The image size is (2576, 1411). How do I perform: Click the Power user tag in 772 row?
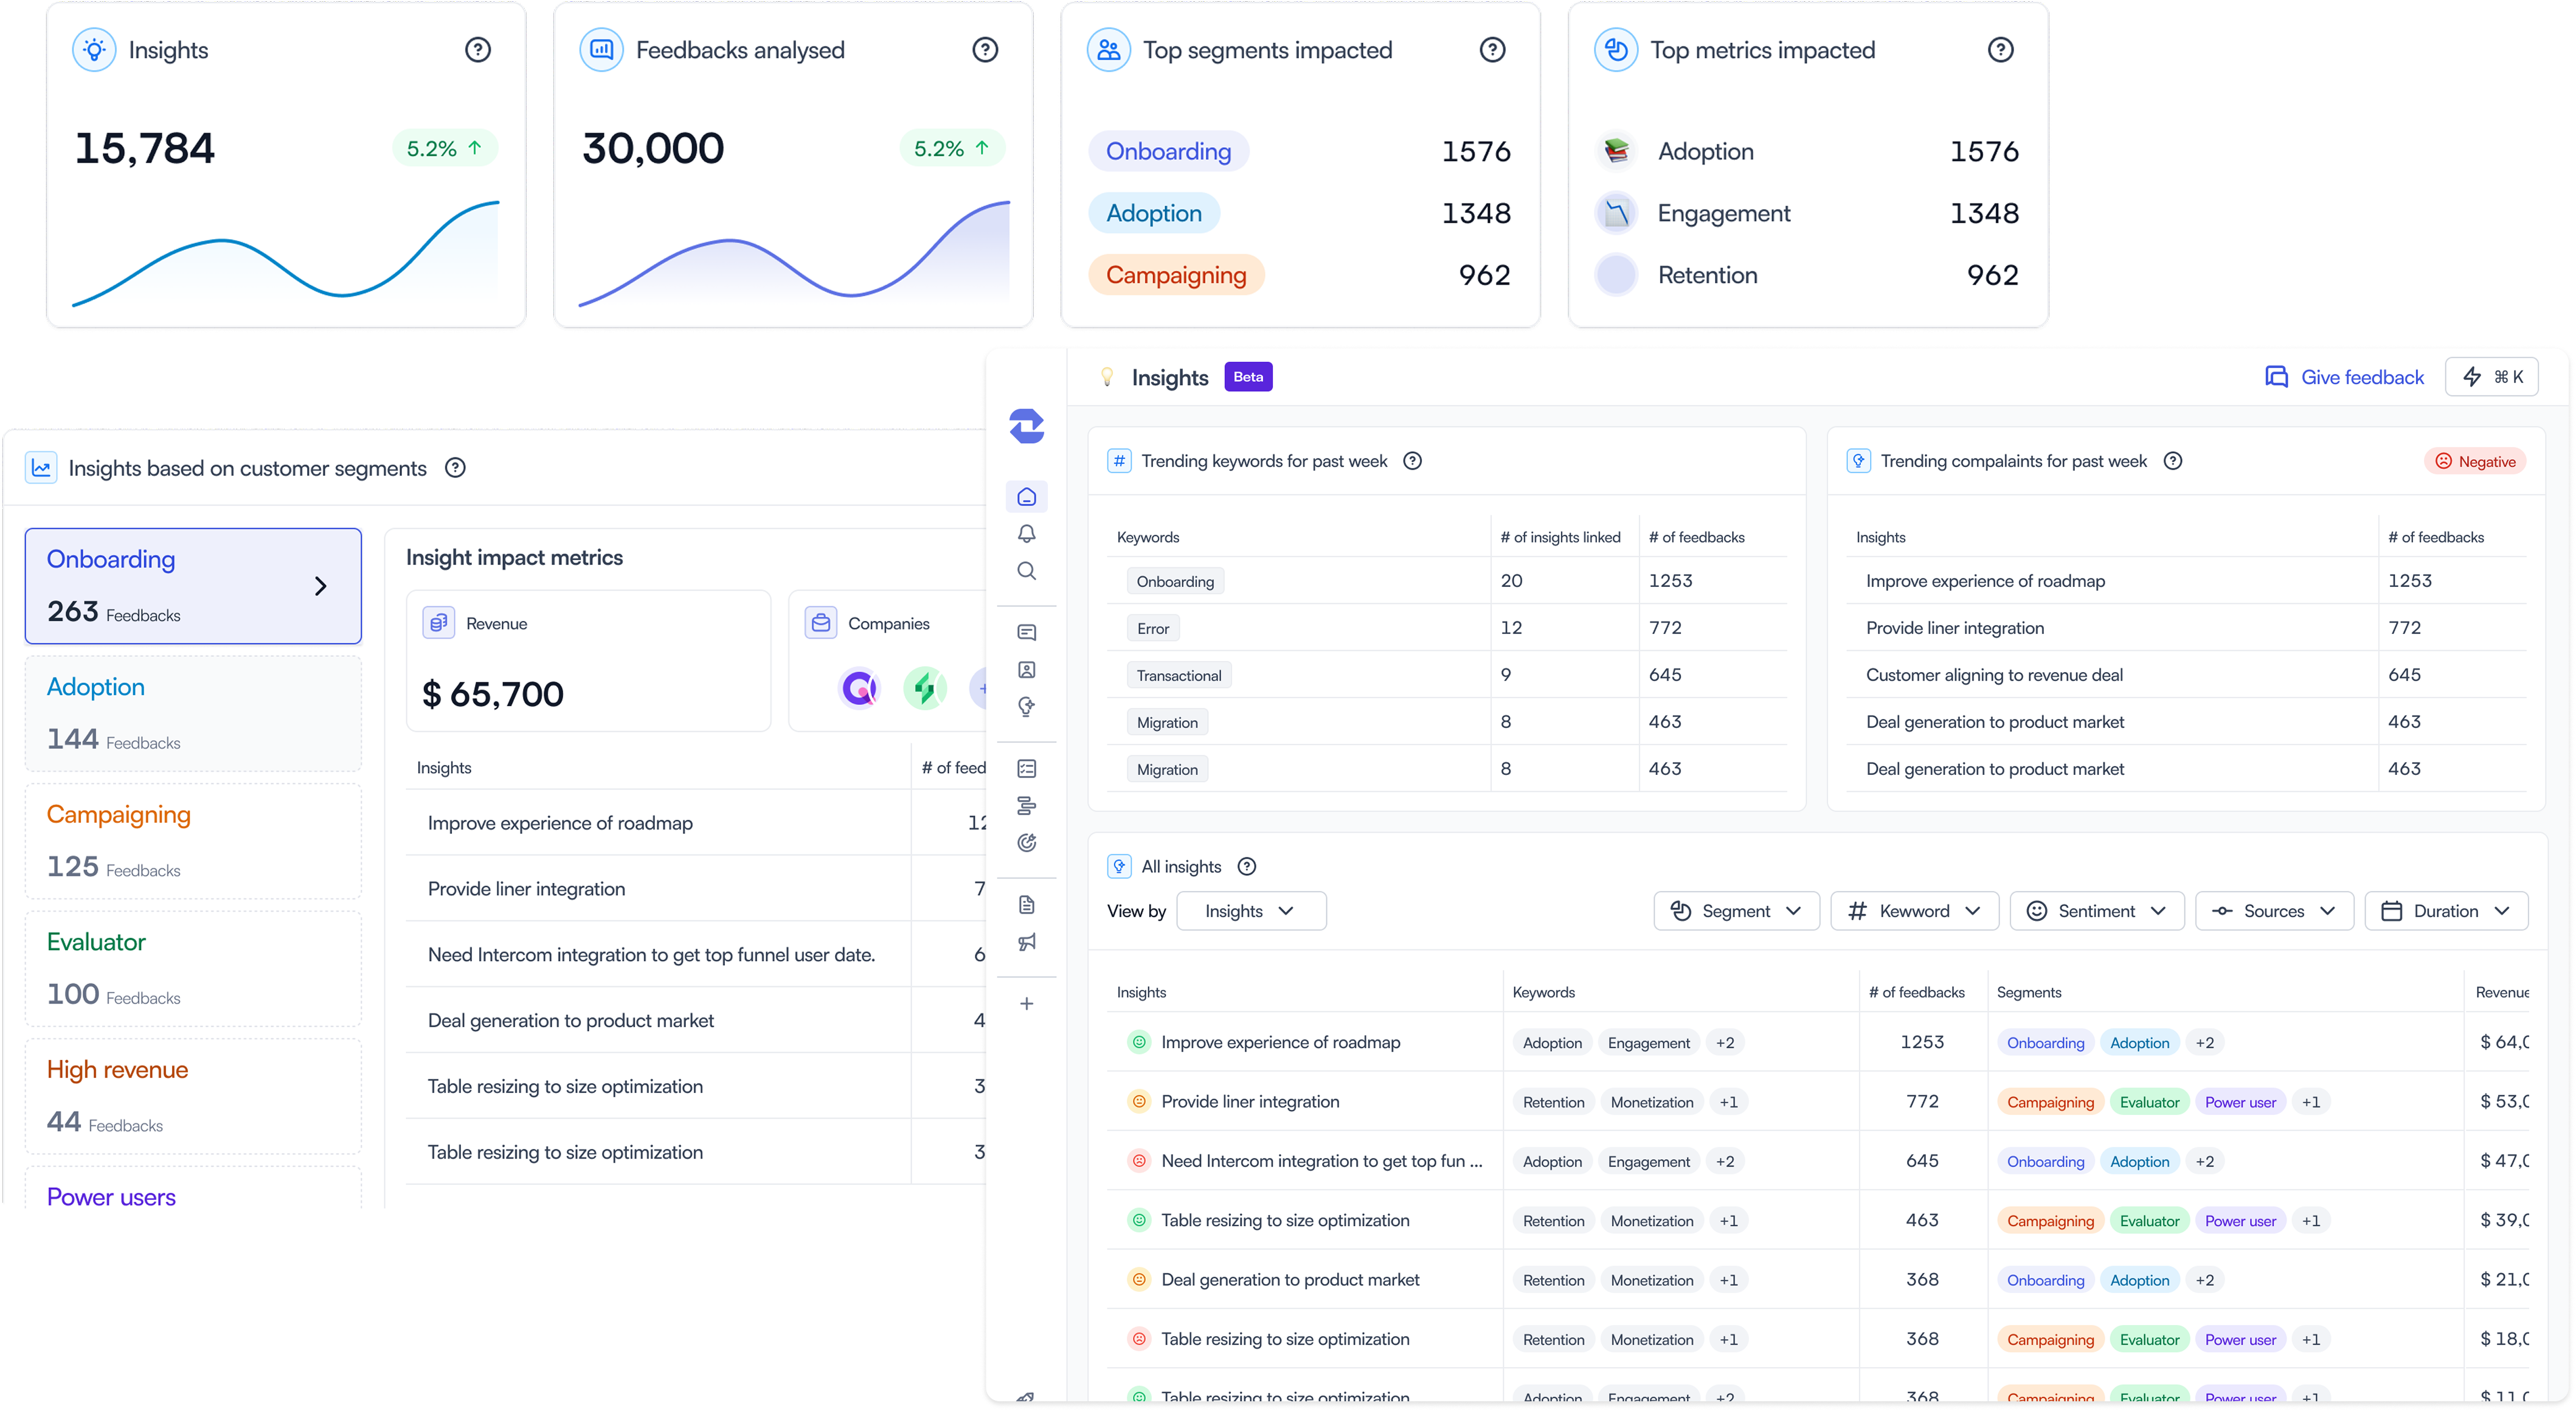pyautogui.click(x=2240, y=1102)
